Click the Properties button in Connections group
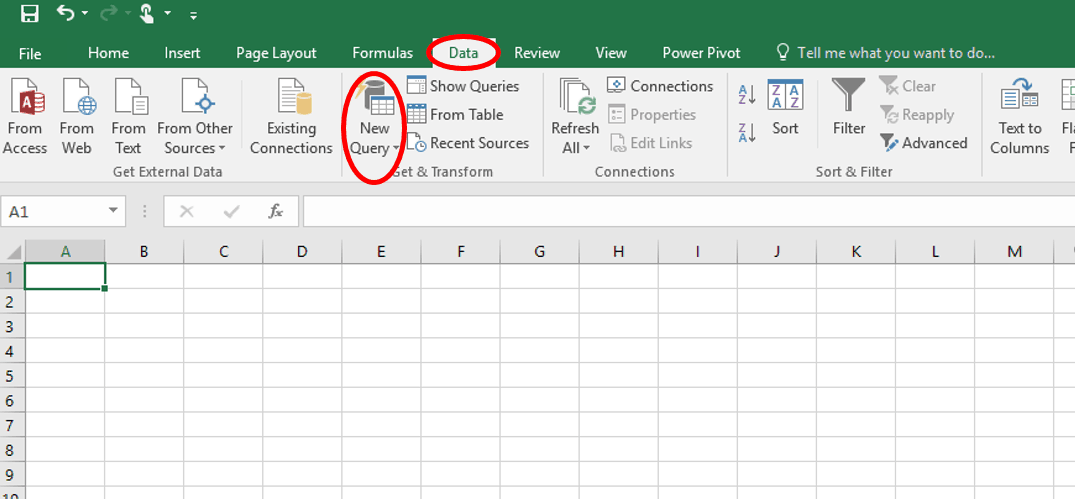 coord(652,114)
